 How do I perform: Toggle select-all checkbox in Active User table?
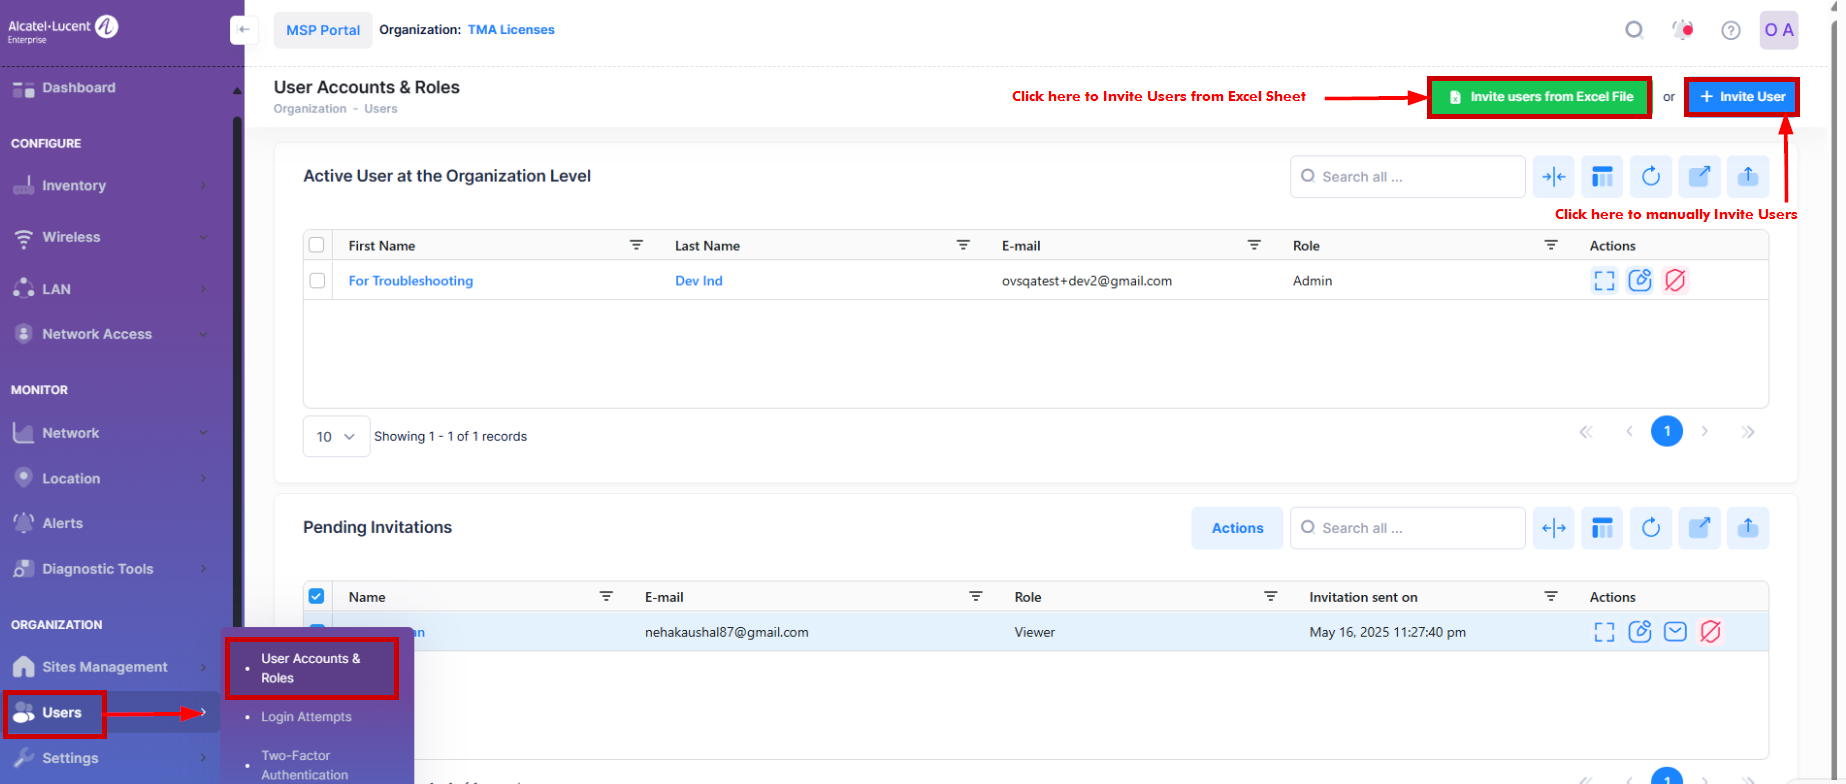[317, 245]
